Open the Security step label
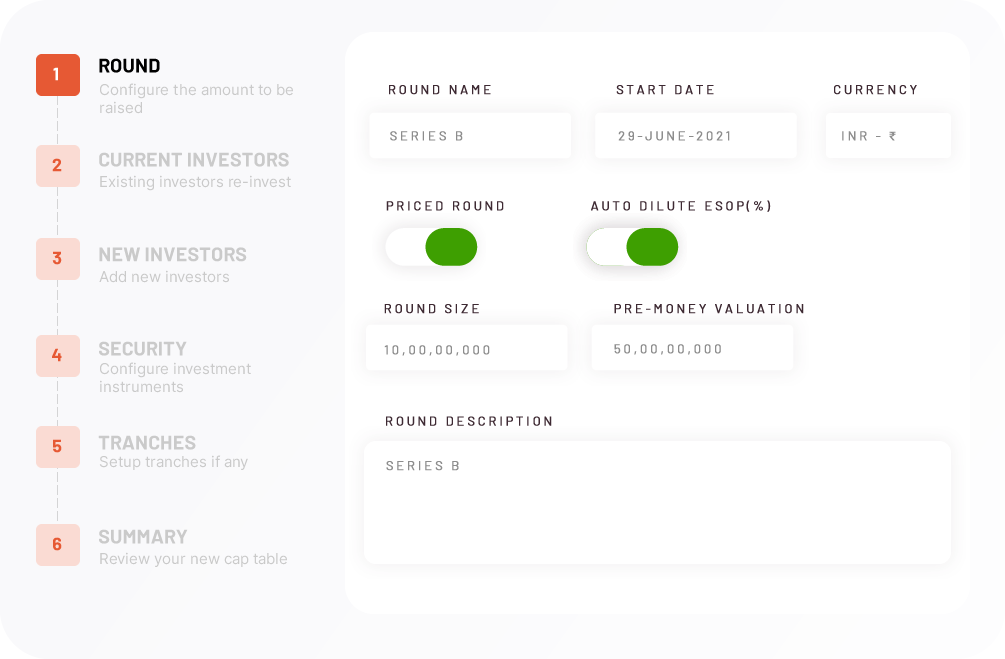The image size is (1005, 659). (x=142, y=349)
